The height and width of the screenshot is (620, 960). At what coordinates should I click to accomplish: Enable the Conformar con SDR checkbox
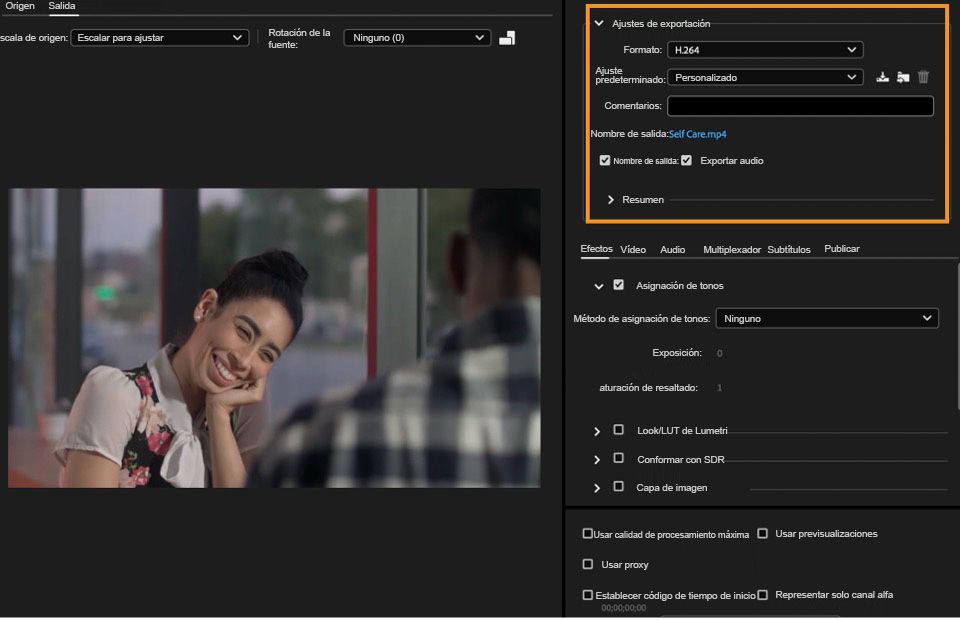tap(618, 459)
